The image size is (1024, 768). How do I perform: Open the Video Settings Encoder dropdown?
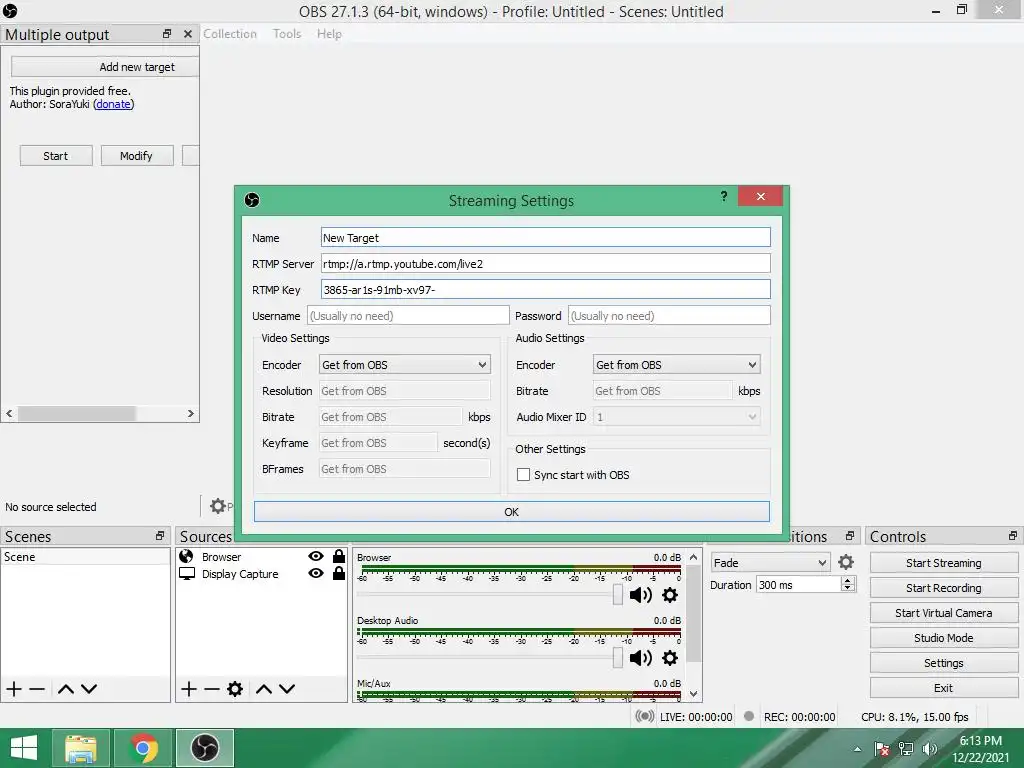pos(405,364)
